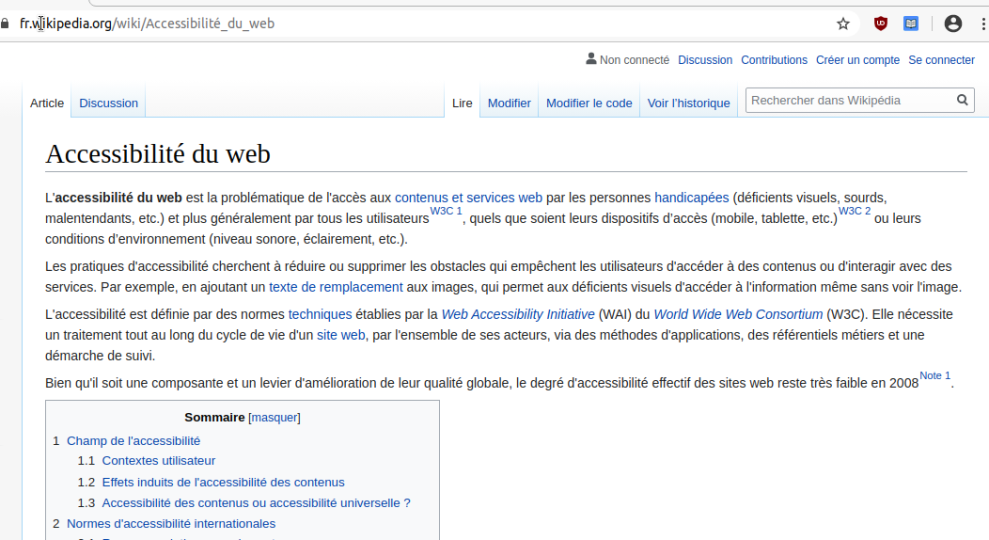Open the W3C 2 reference note

coord(855,211)
